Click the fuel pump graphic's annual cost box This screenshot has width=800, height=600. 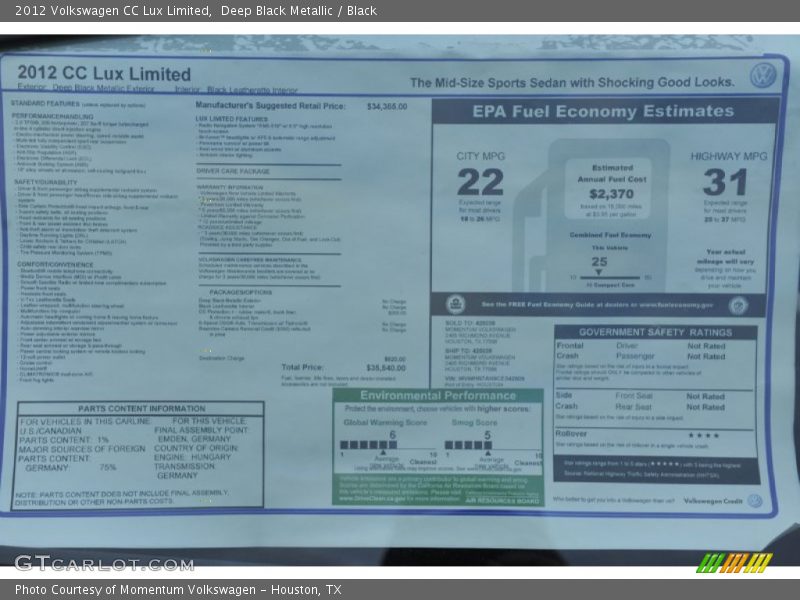click(x=608, y=189)
